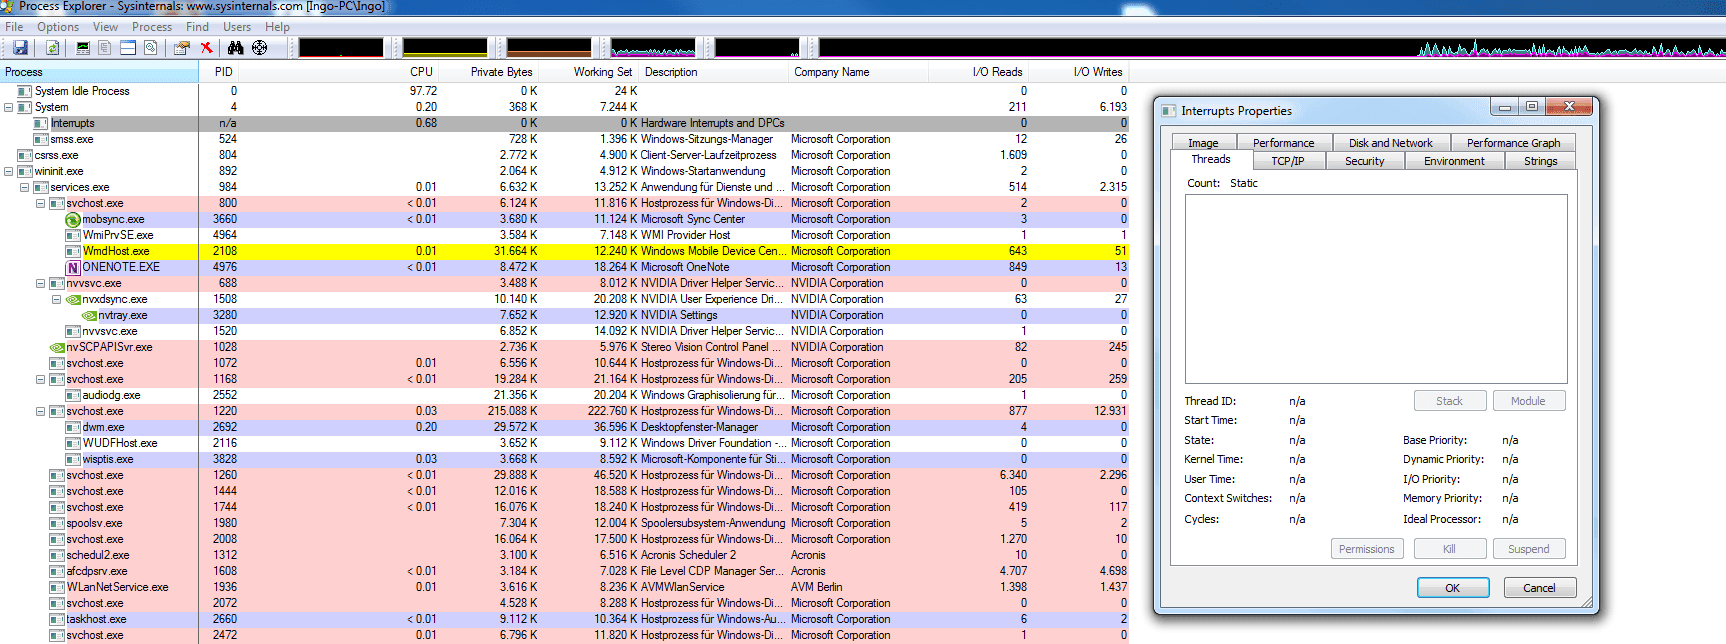Click OK in Interrupts Properties

point(1453,588)
